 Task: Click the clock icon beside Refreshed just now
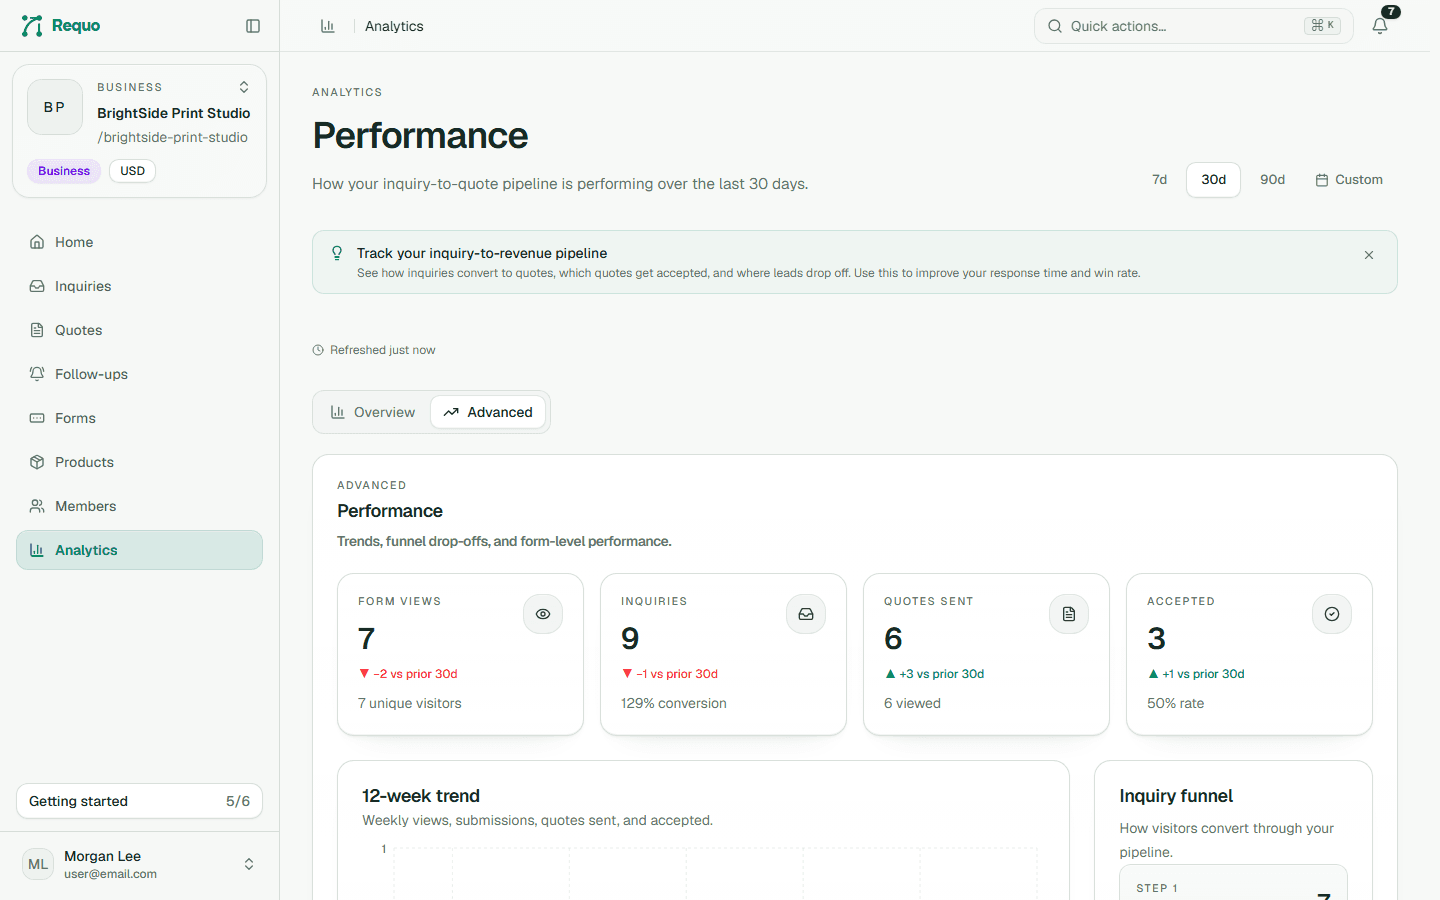tap(318, 350)
